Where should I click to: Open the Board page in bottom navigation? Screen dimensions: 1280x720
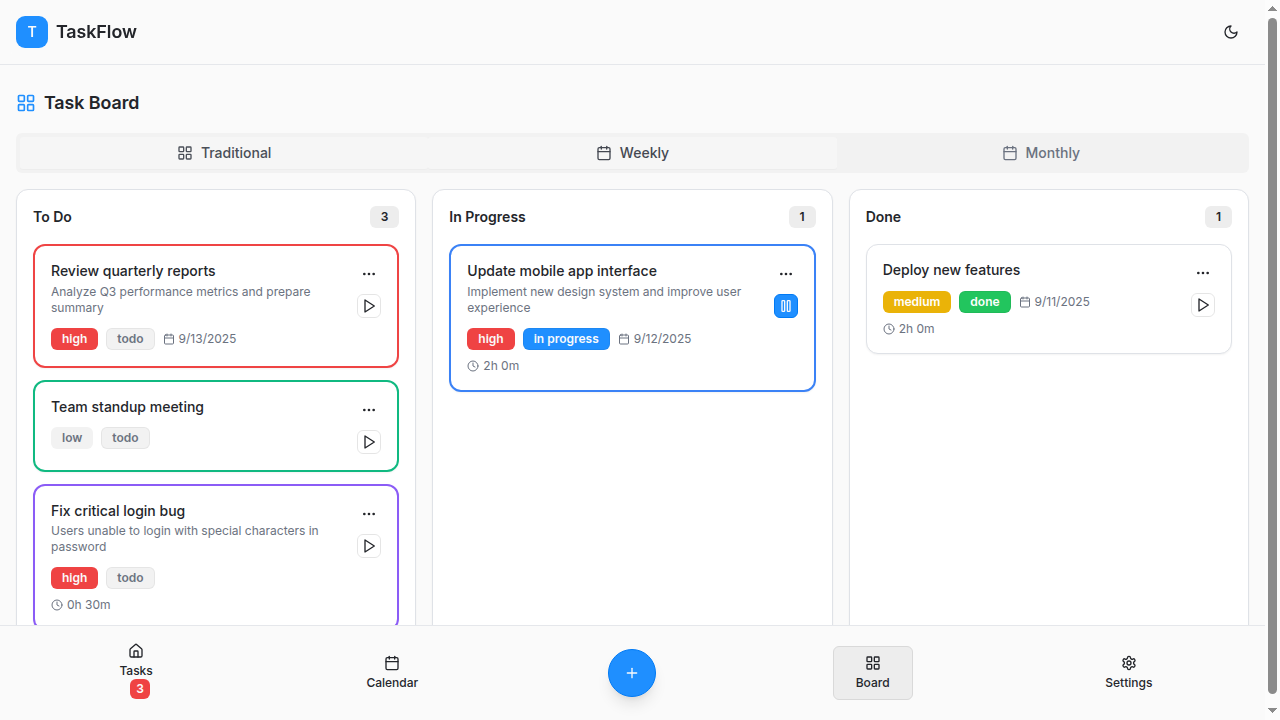[873, 673]
